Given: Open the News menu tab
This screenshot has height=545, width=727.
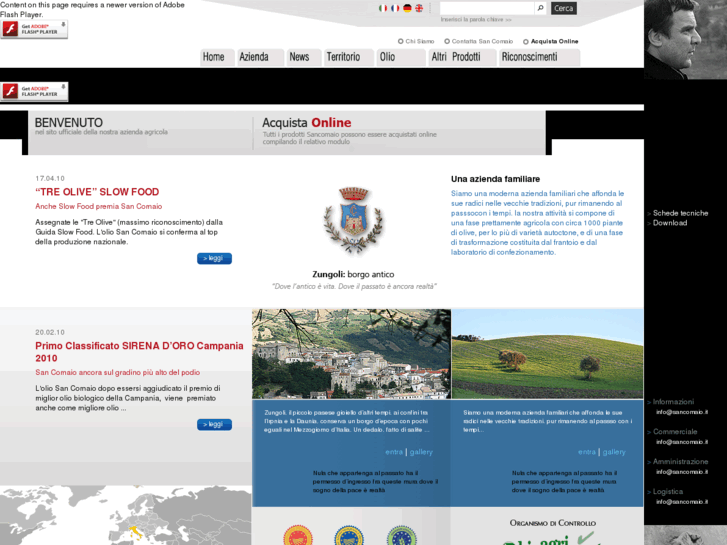Looking at the screenshot, I should [x=304, y=58].
